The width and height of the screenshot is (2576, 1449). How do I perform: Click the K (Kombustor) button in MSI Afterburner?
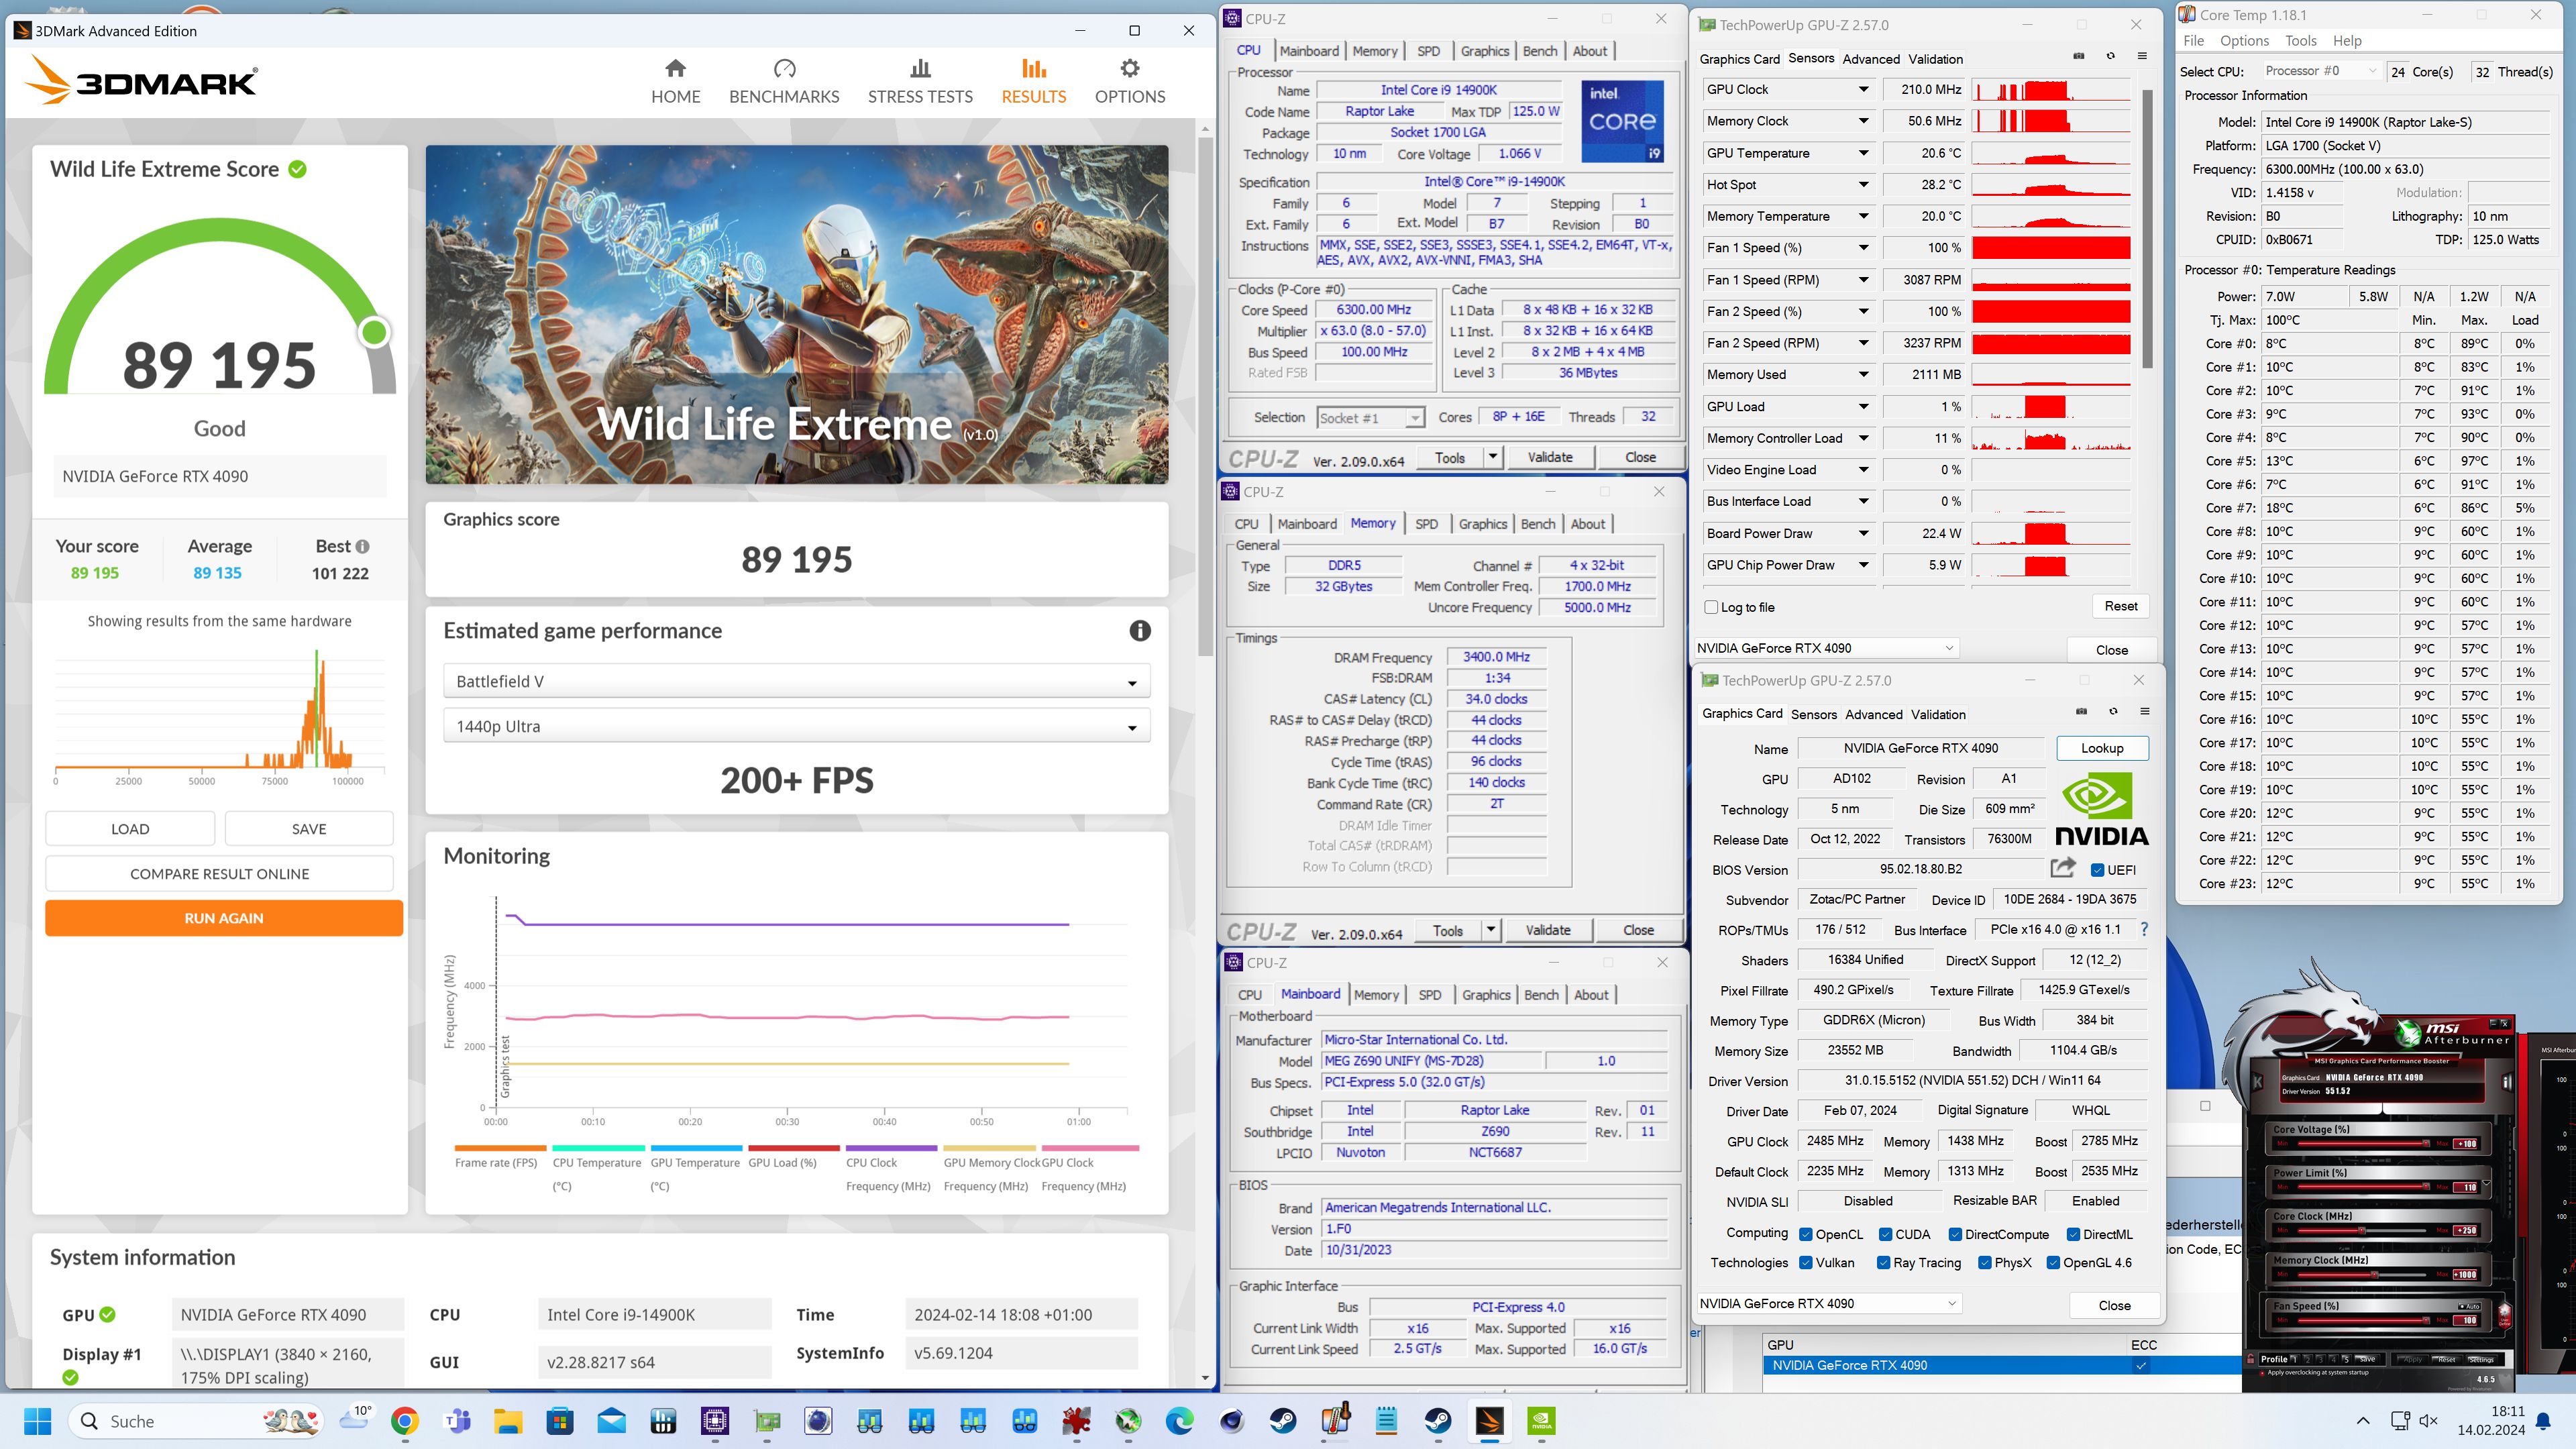coord(2258,1082)
